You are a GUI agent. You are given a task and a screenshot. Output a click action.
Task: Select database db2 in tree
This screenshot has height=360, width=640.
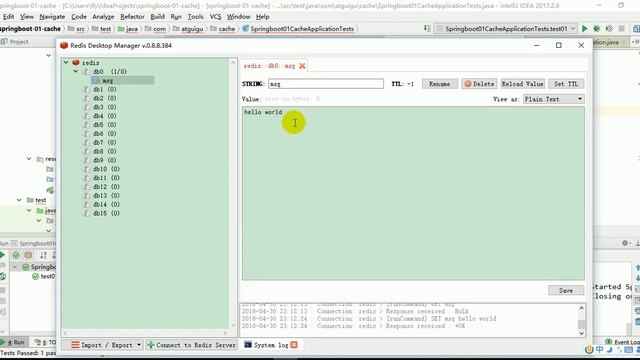[x=104, y=98]
